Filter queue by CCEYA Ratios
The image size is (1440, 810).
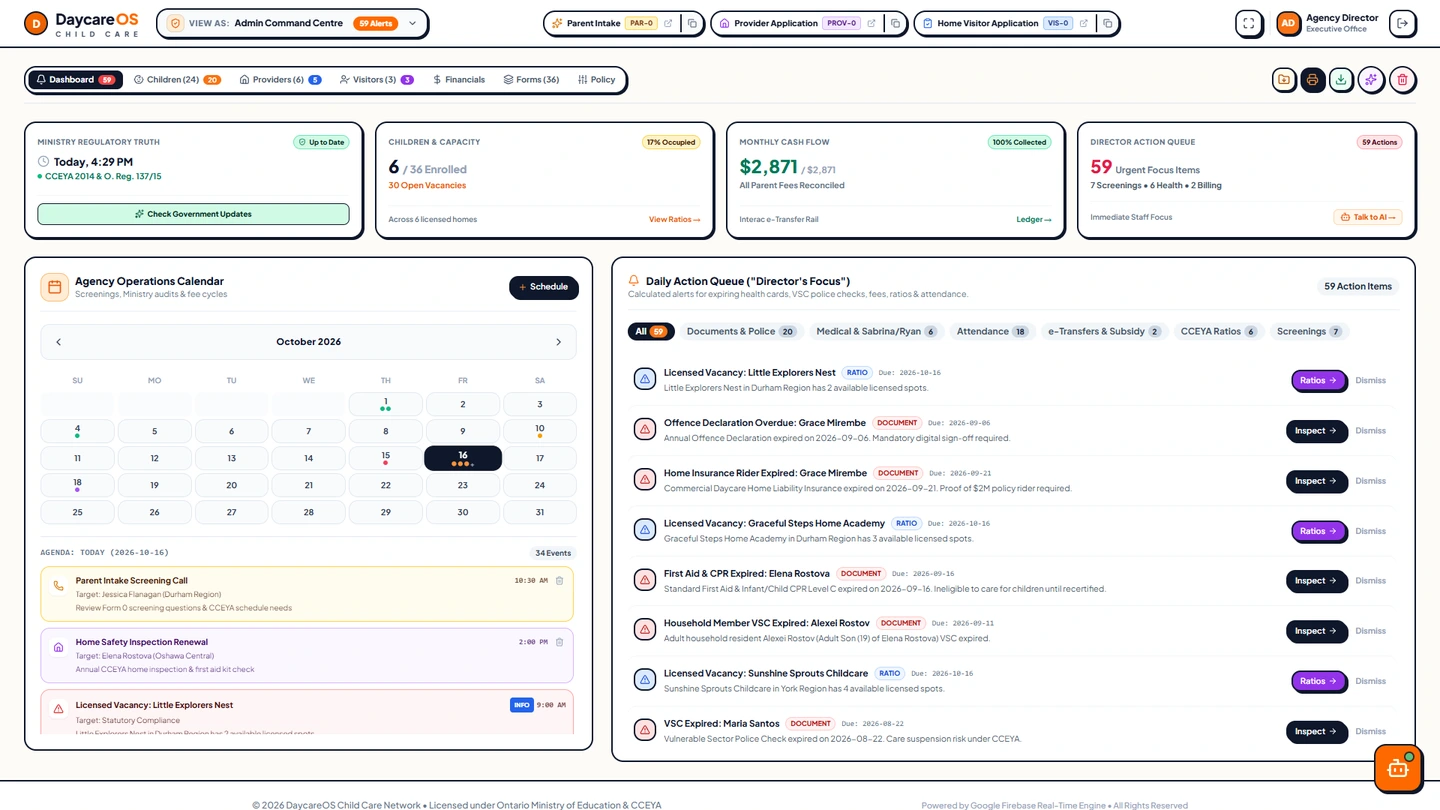tap(1219, 331)
